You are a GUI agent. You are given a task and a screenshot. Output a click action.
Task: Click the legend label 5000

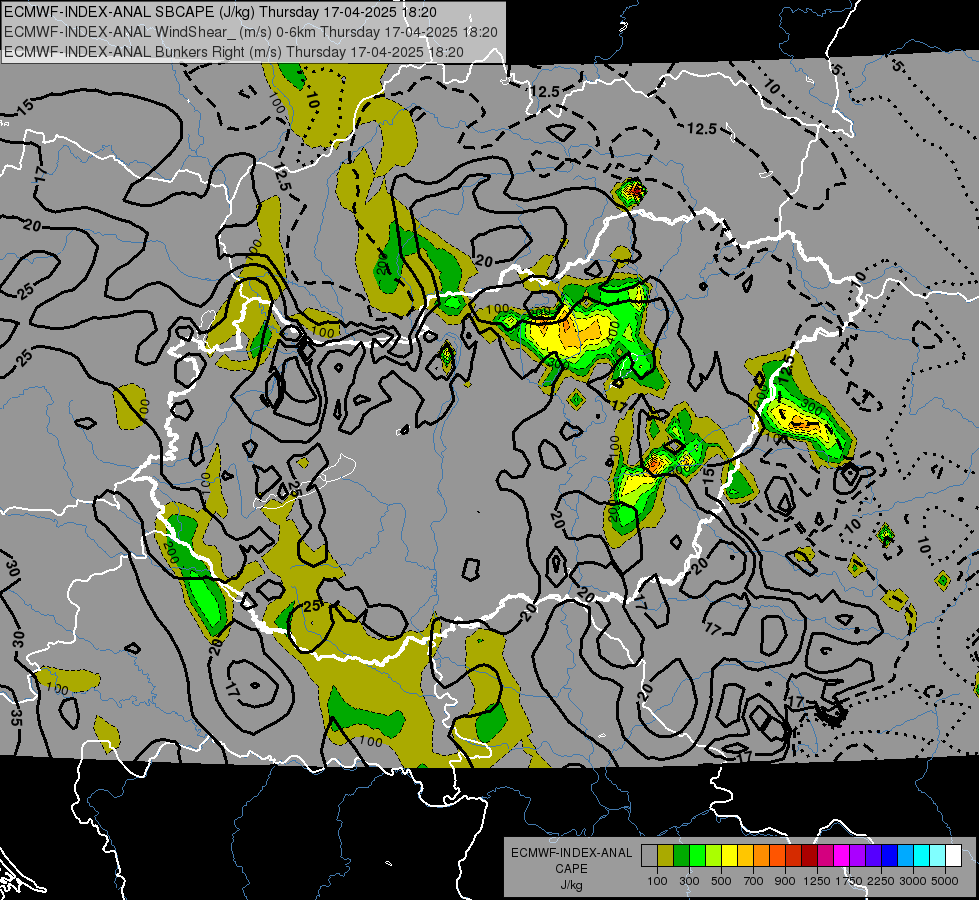[945, 881]
